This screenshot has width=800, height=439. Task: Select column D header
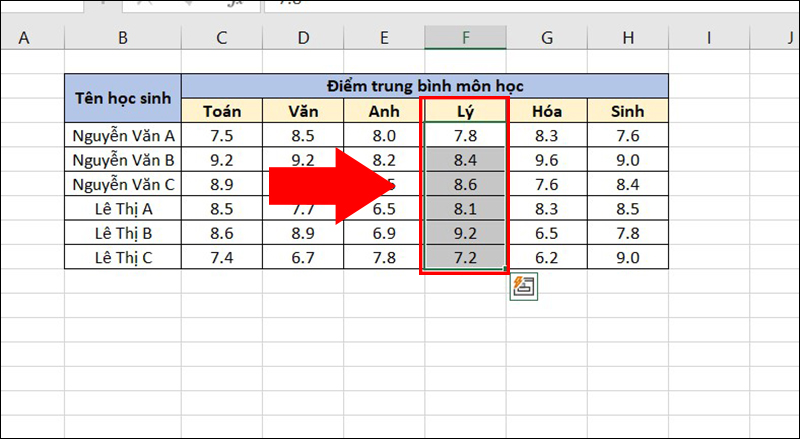[x=303, y=38]
